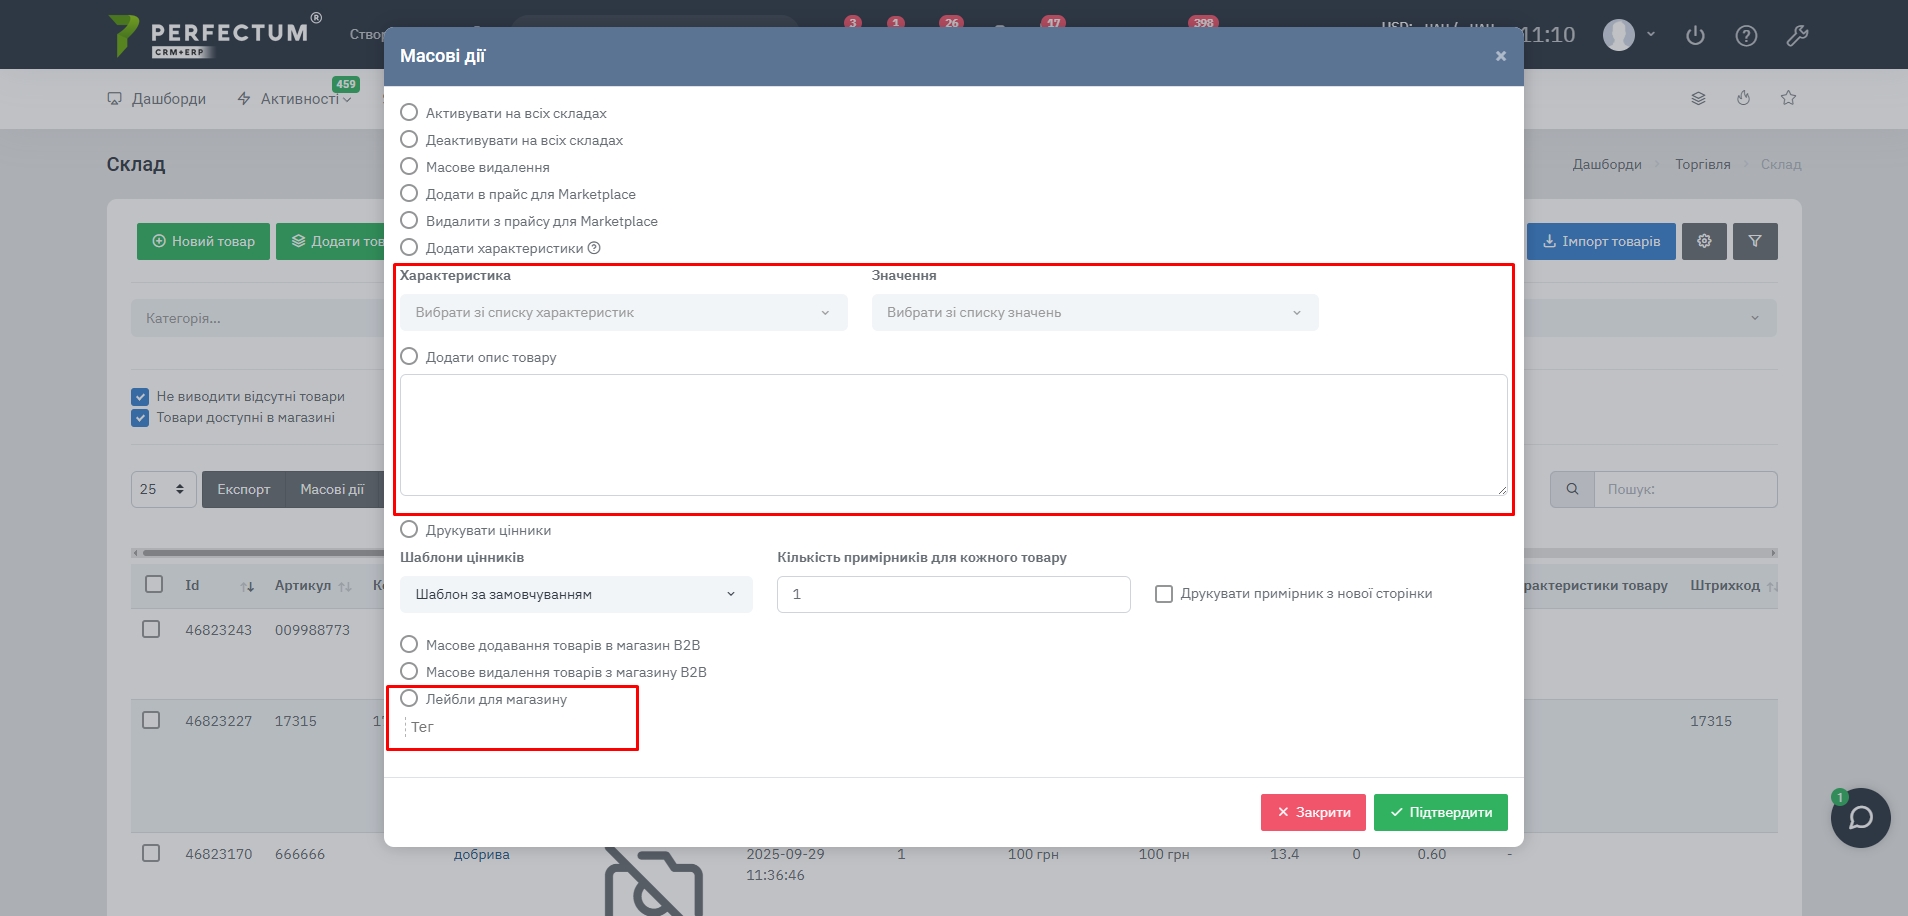Click the power/logout icon in header

pos(1695,36)
